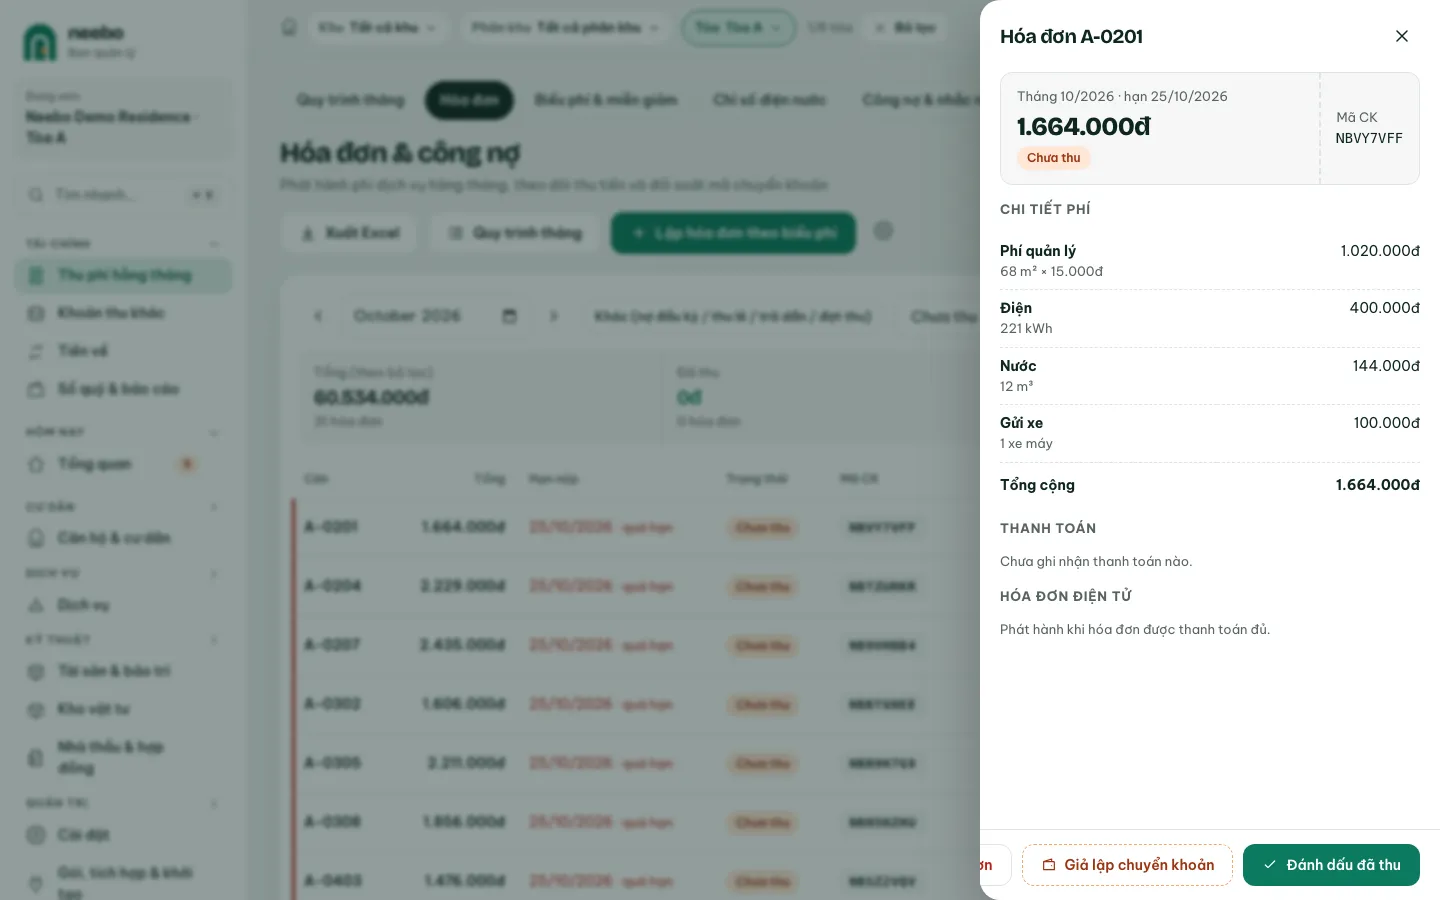Click the Gửi xe fee label
This screenshot has width=1440, height=900.
coord(1021,423)
